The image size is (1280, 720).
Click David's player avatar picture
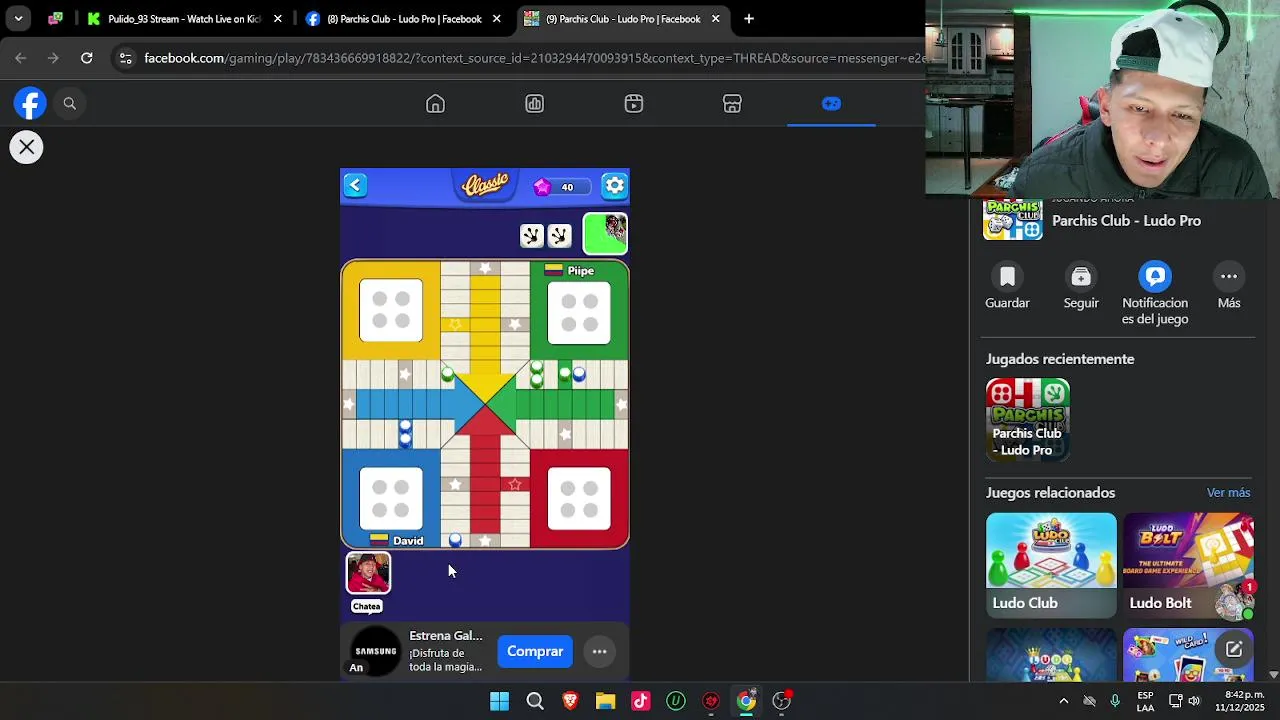click(368, 574)
